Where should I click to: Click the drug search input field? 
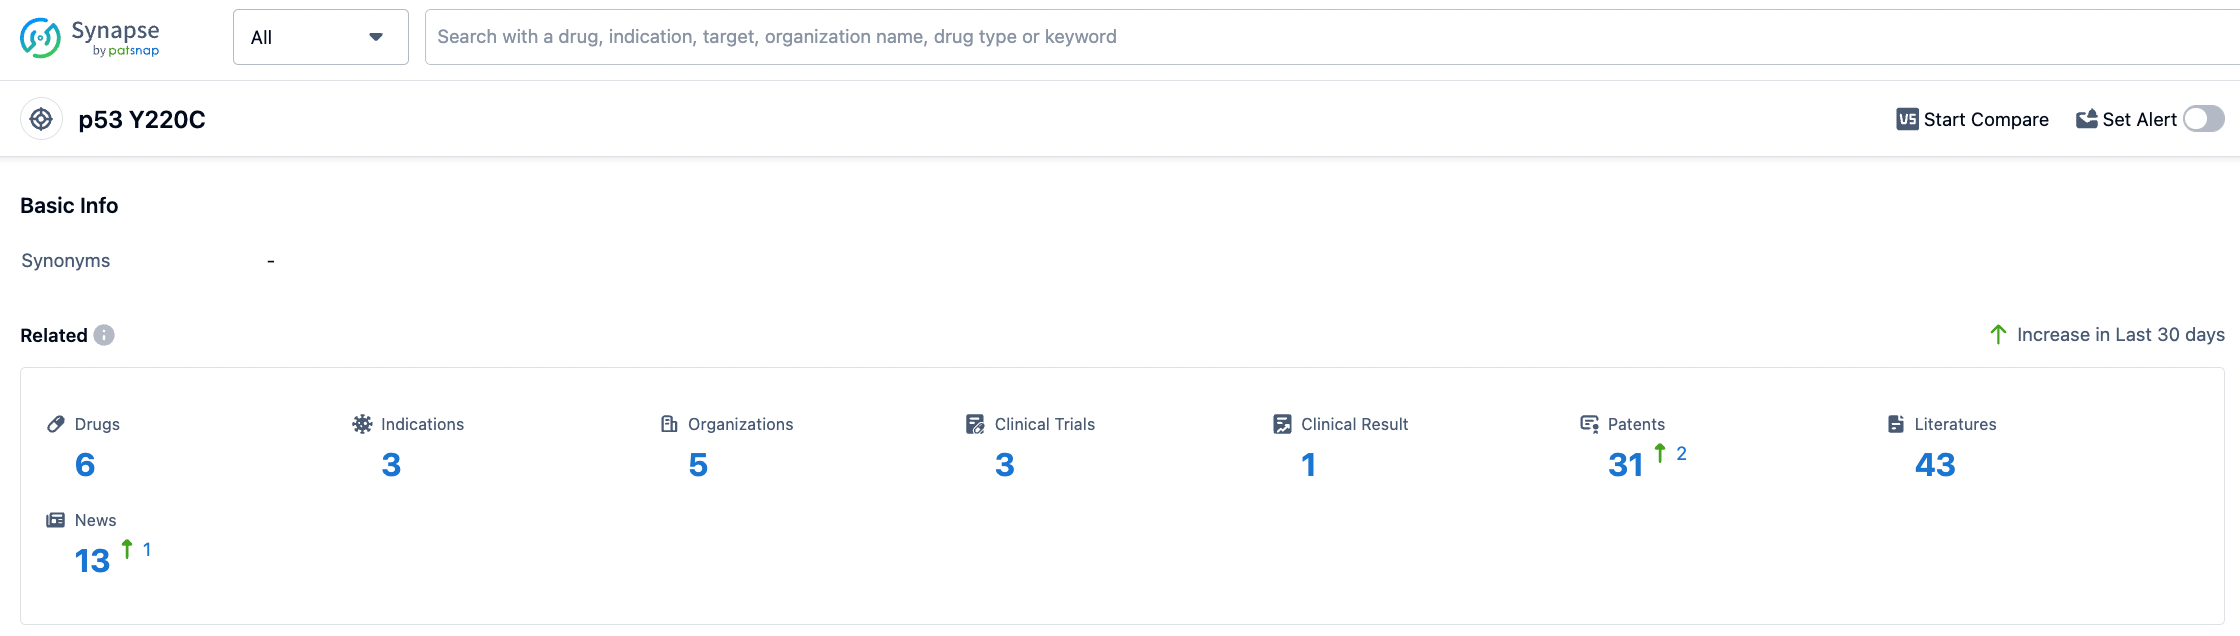tap(1300, 37)
